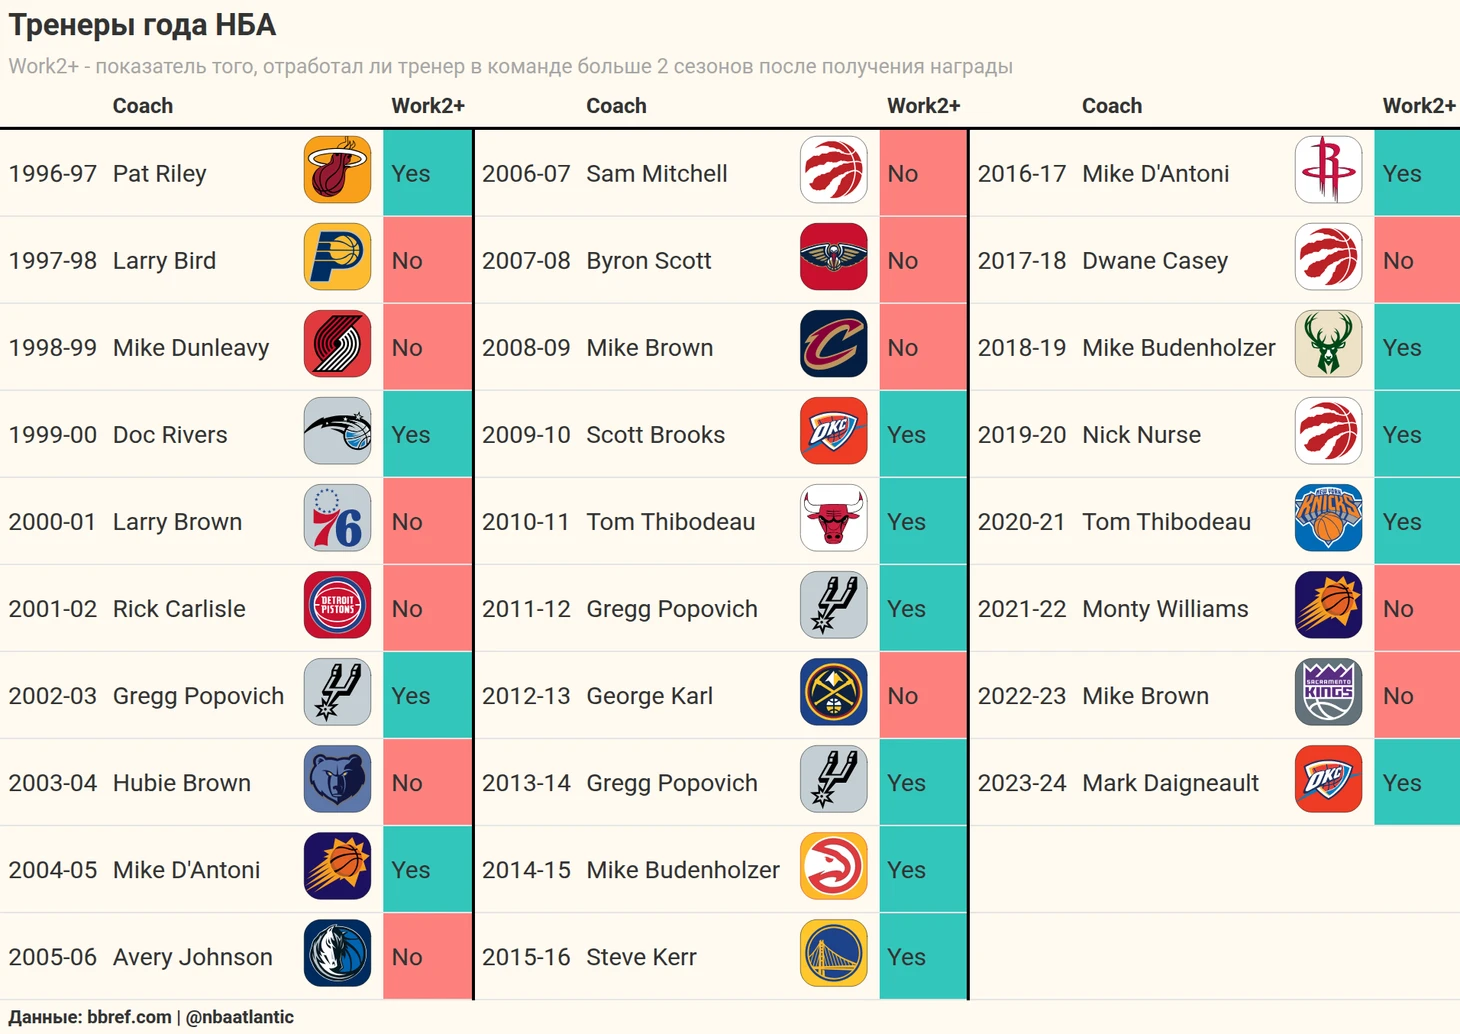Select the Golden State Warriors logo
The height and width of the screenshot is (1034, 1460).
pos(833,953)
